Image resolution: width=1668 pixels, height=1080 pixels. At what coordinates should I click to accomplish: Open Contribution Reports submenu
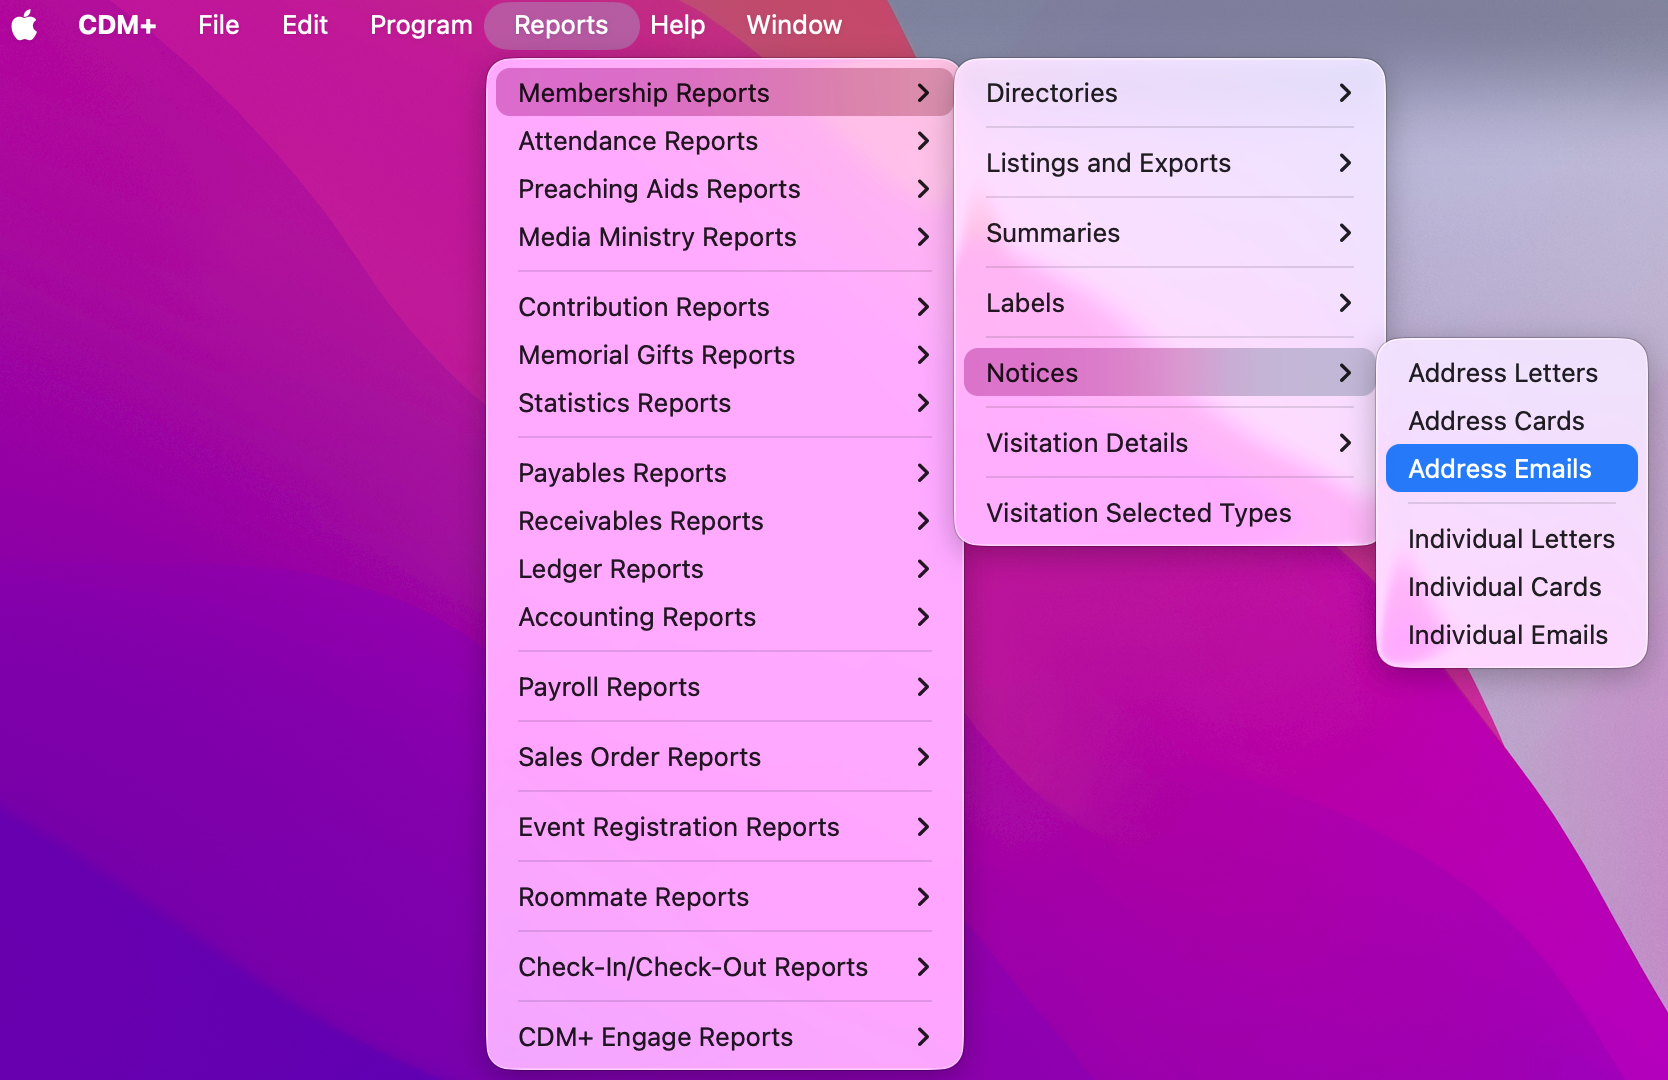coord(725,307)
